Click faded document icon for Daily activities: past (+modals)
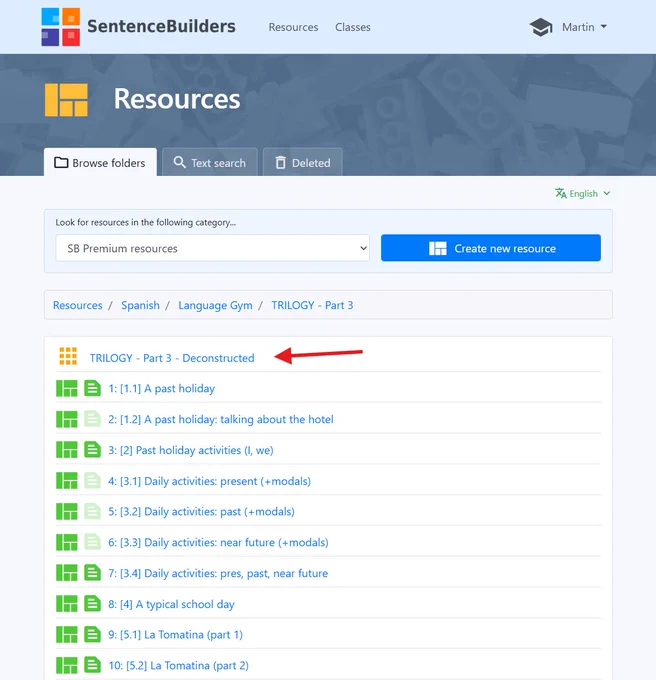The image size is (656, 680). point(92,512)
